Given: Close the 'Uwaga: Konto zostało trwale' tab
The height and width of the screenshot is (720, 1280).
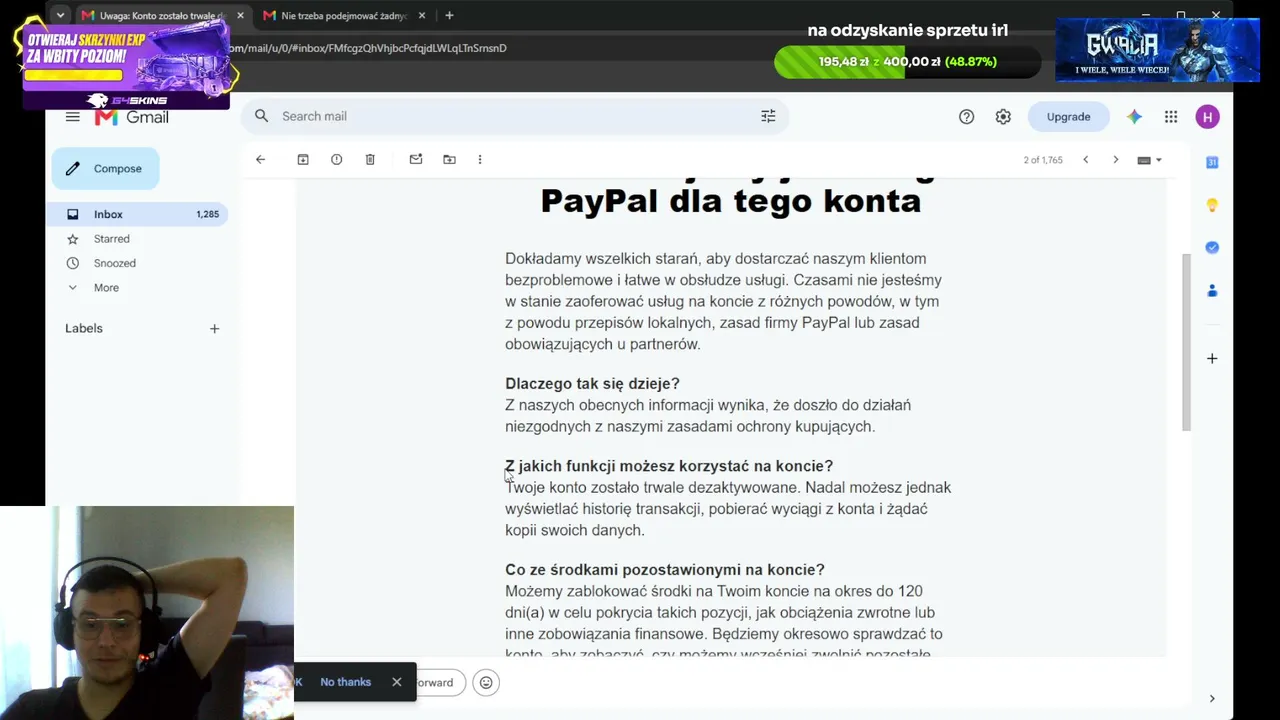Looking at the screenshot, I should pyautogui.click(x=240, y=16).
